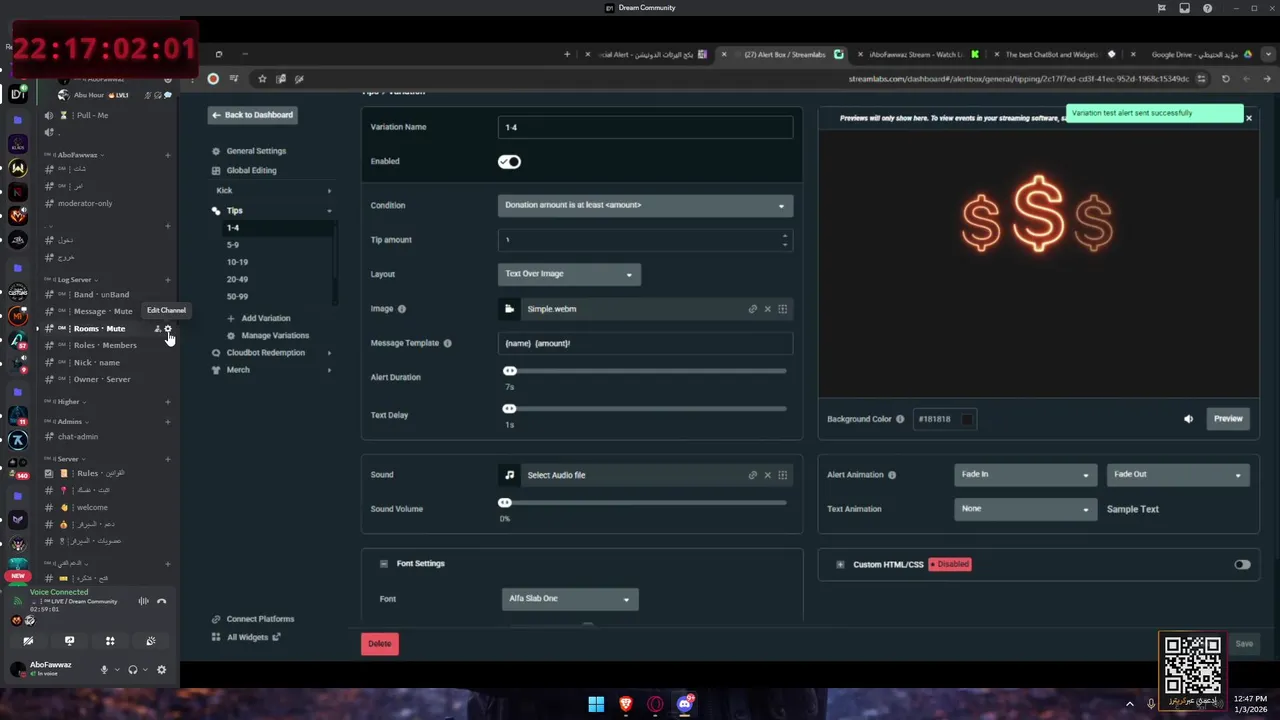
Task: Click the Preview button
Action: pos(1228,419)
